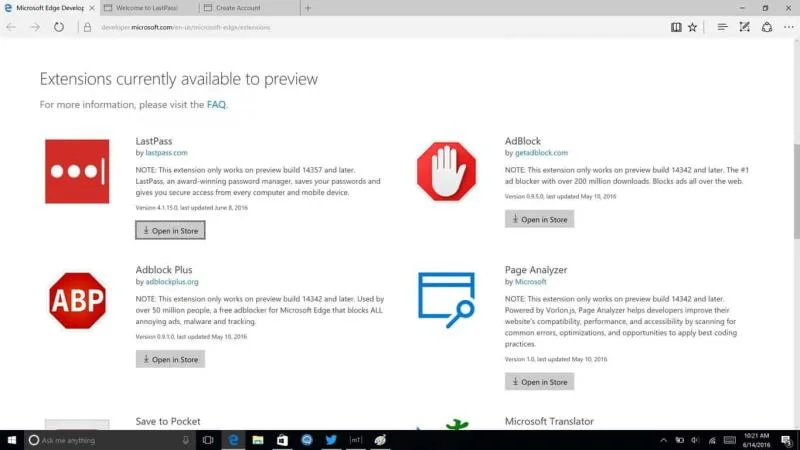The height and width of the screenshot is (450, 800).
Task: Add page to favorites with star icon
Action: tap(692, 28)
